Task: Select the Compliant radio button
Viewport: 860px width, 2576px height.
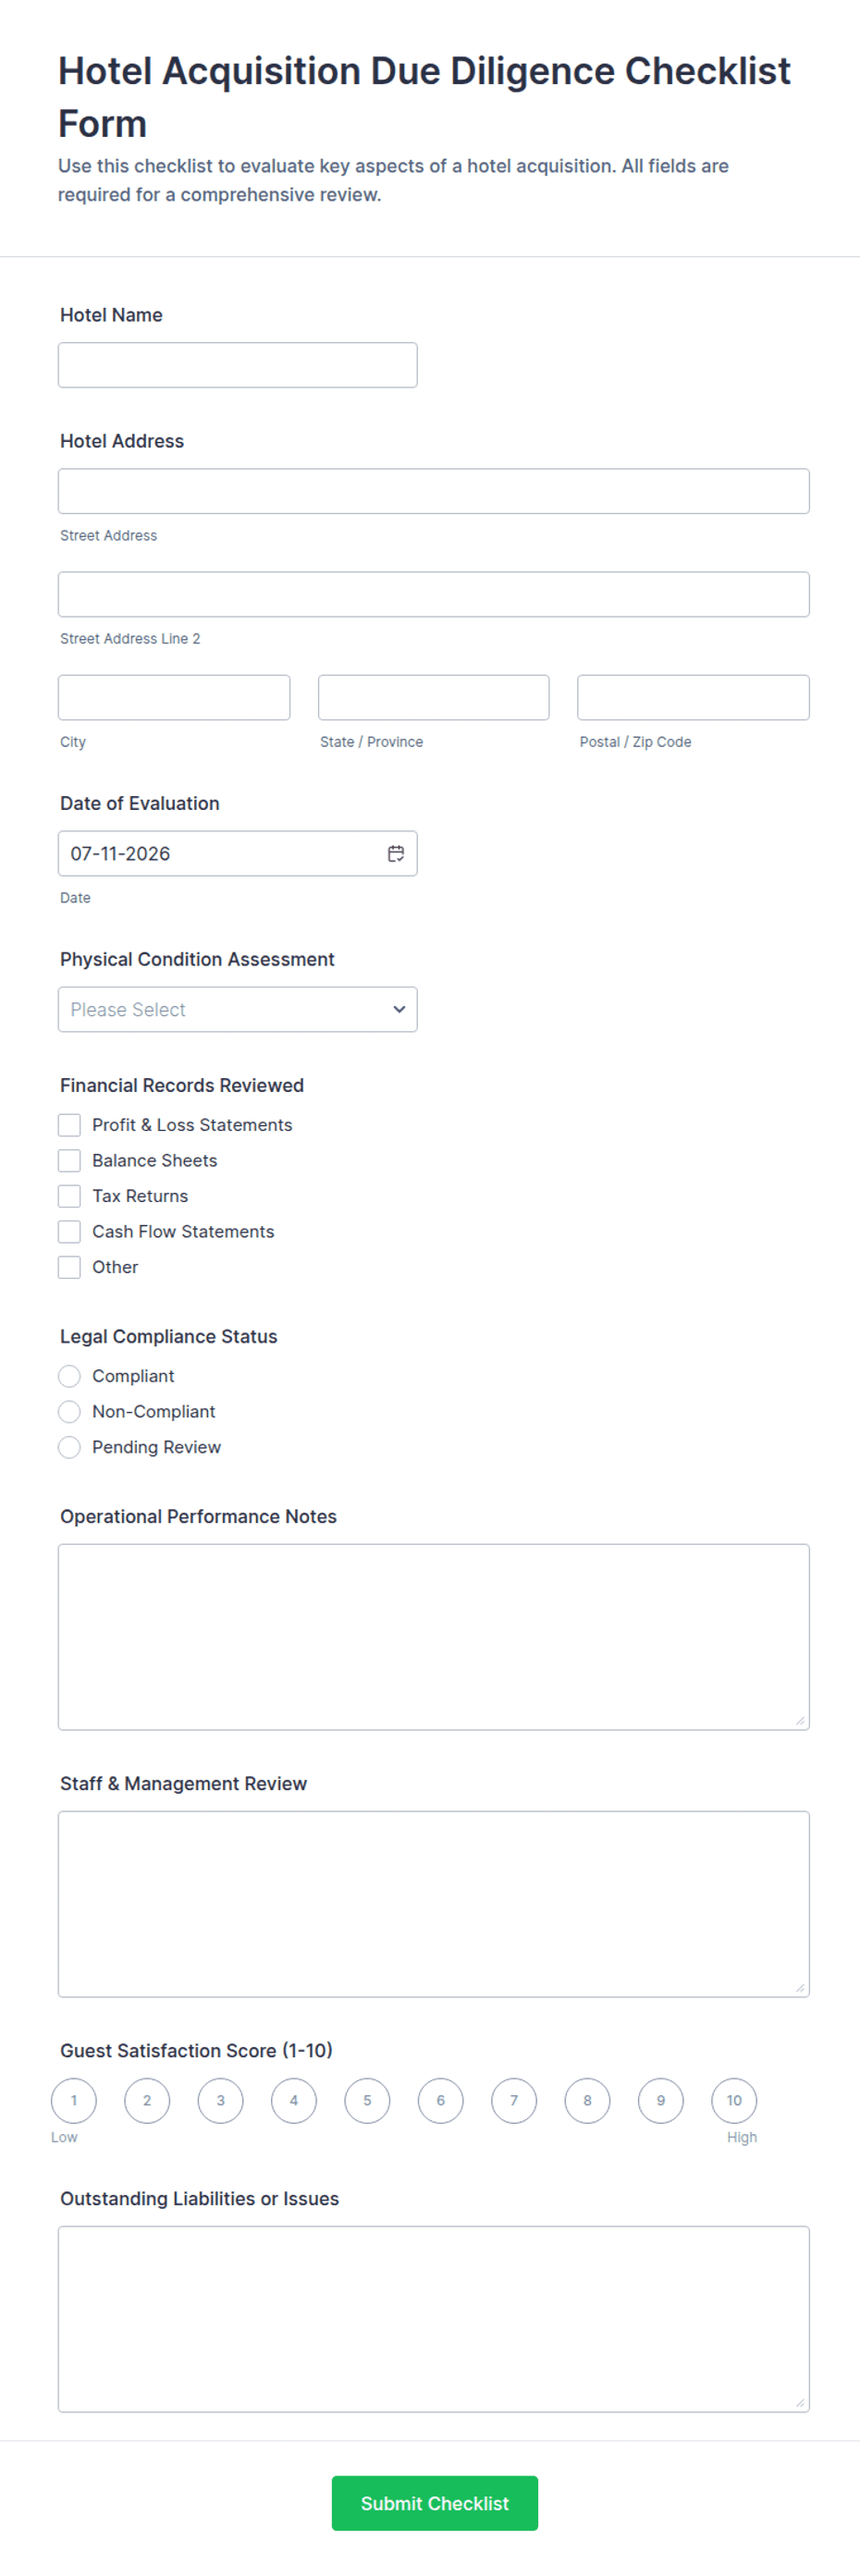Action: [69, 1376]
